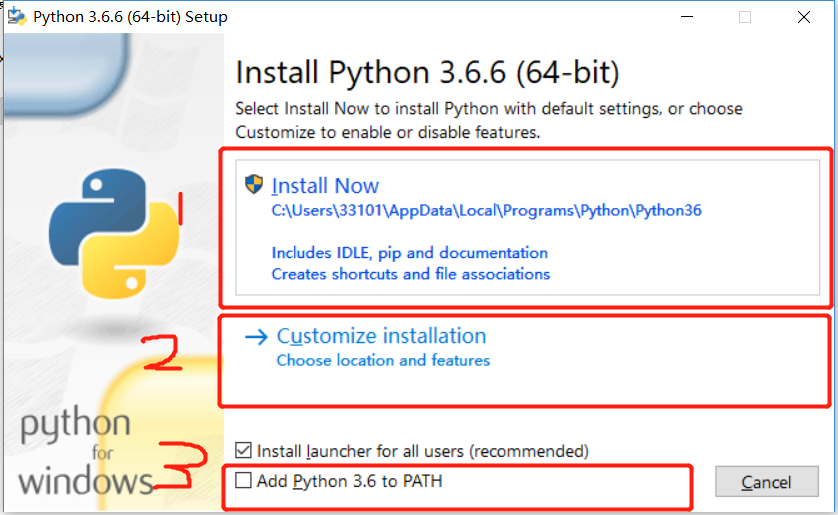The height and width of the screenshot is (515, 838).
Task: Click the Creates shortcuts and file associations text
Action: point(410,274)
